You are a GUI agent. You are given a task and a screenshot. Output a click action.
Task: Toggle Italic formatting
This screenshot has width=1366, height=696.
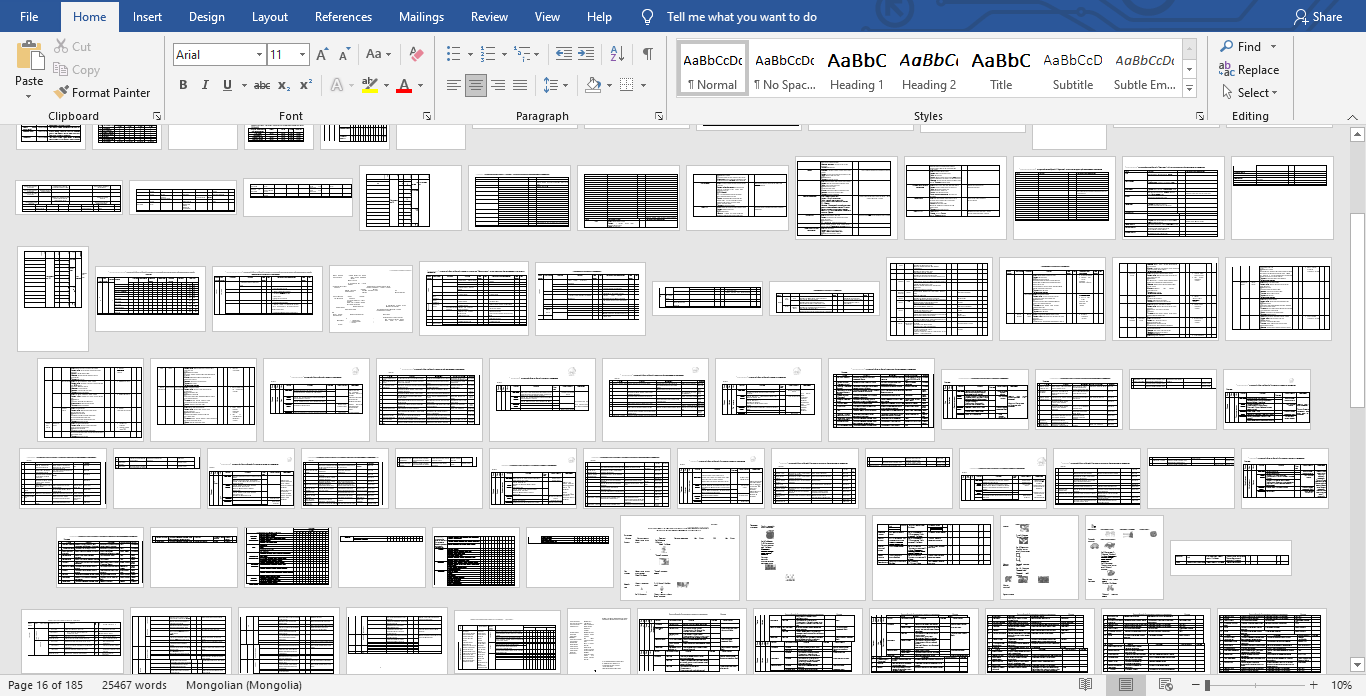[x=205, y=85]
